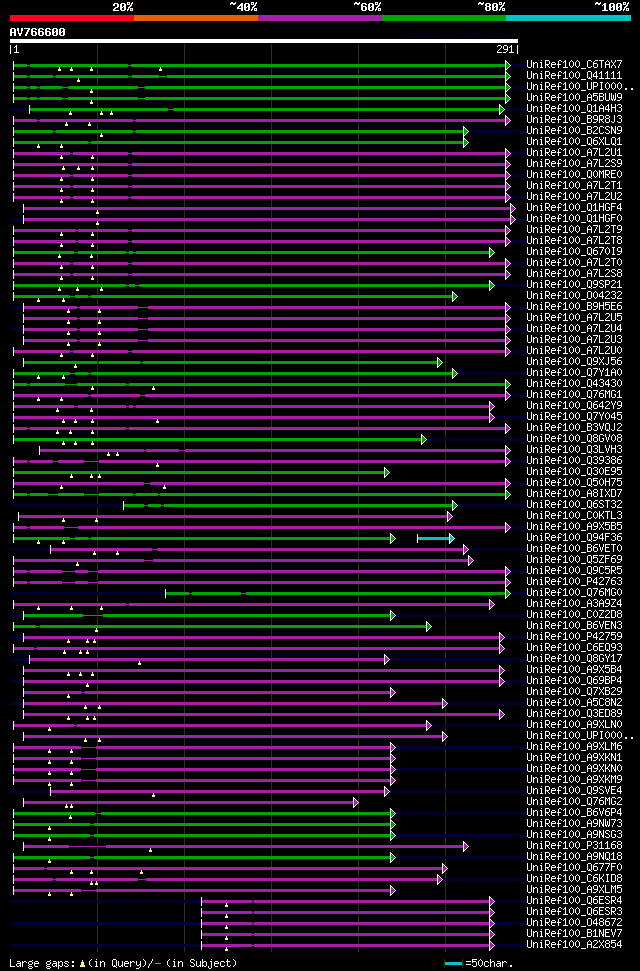Click the UniRef100_B3VQJ2 label
The image size is (640, 971).
[574, 428]
